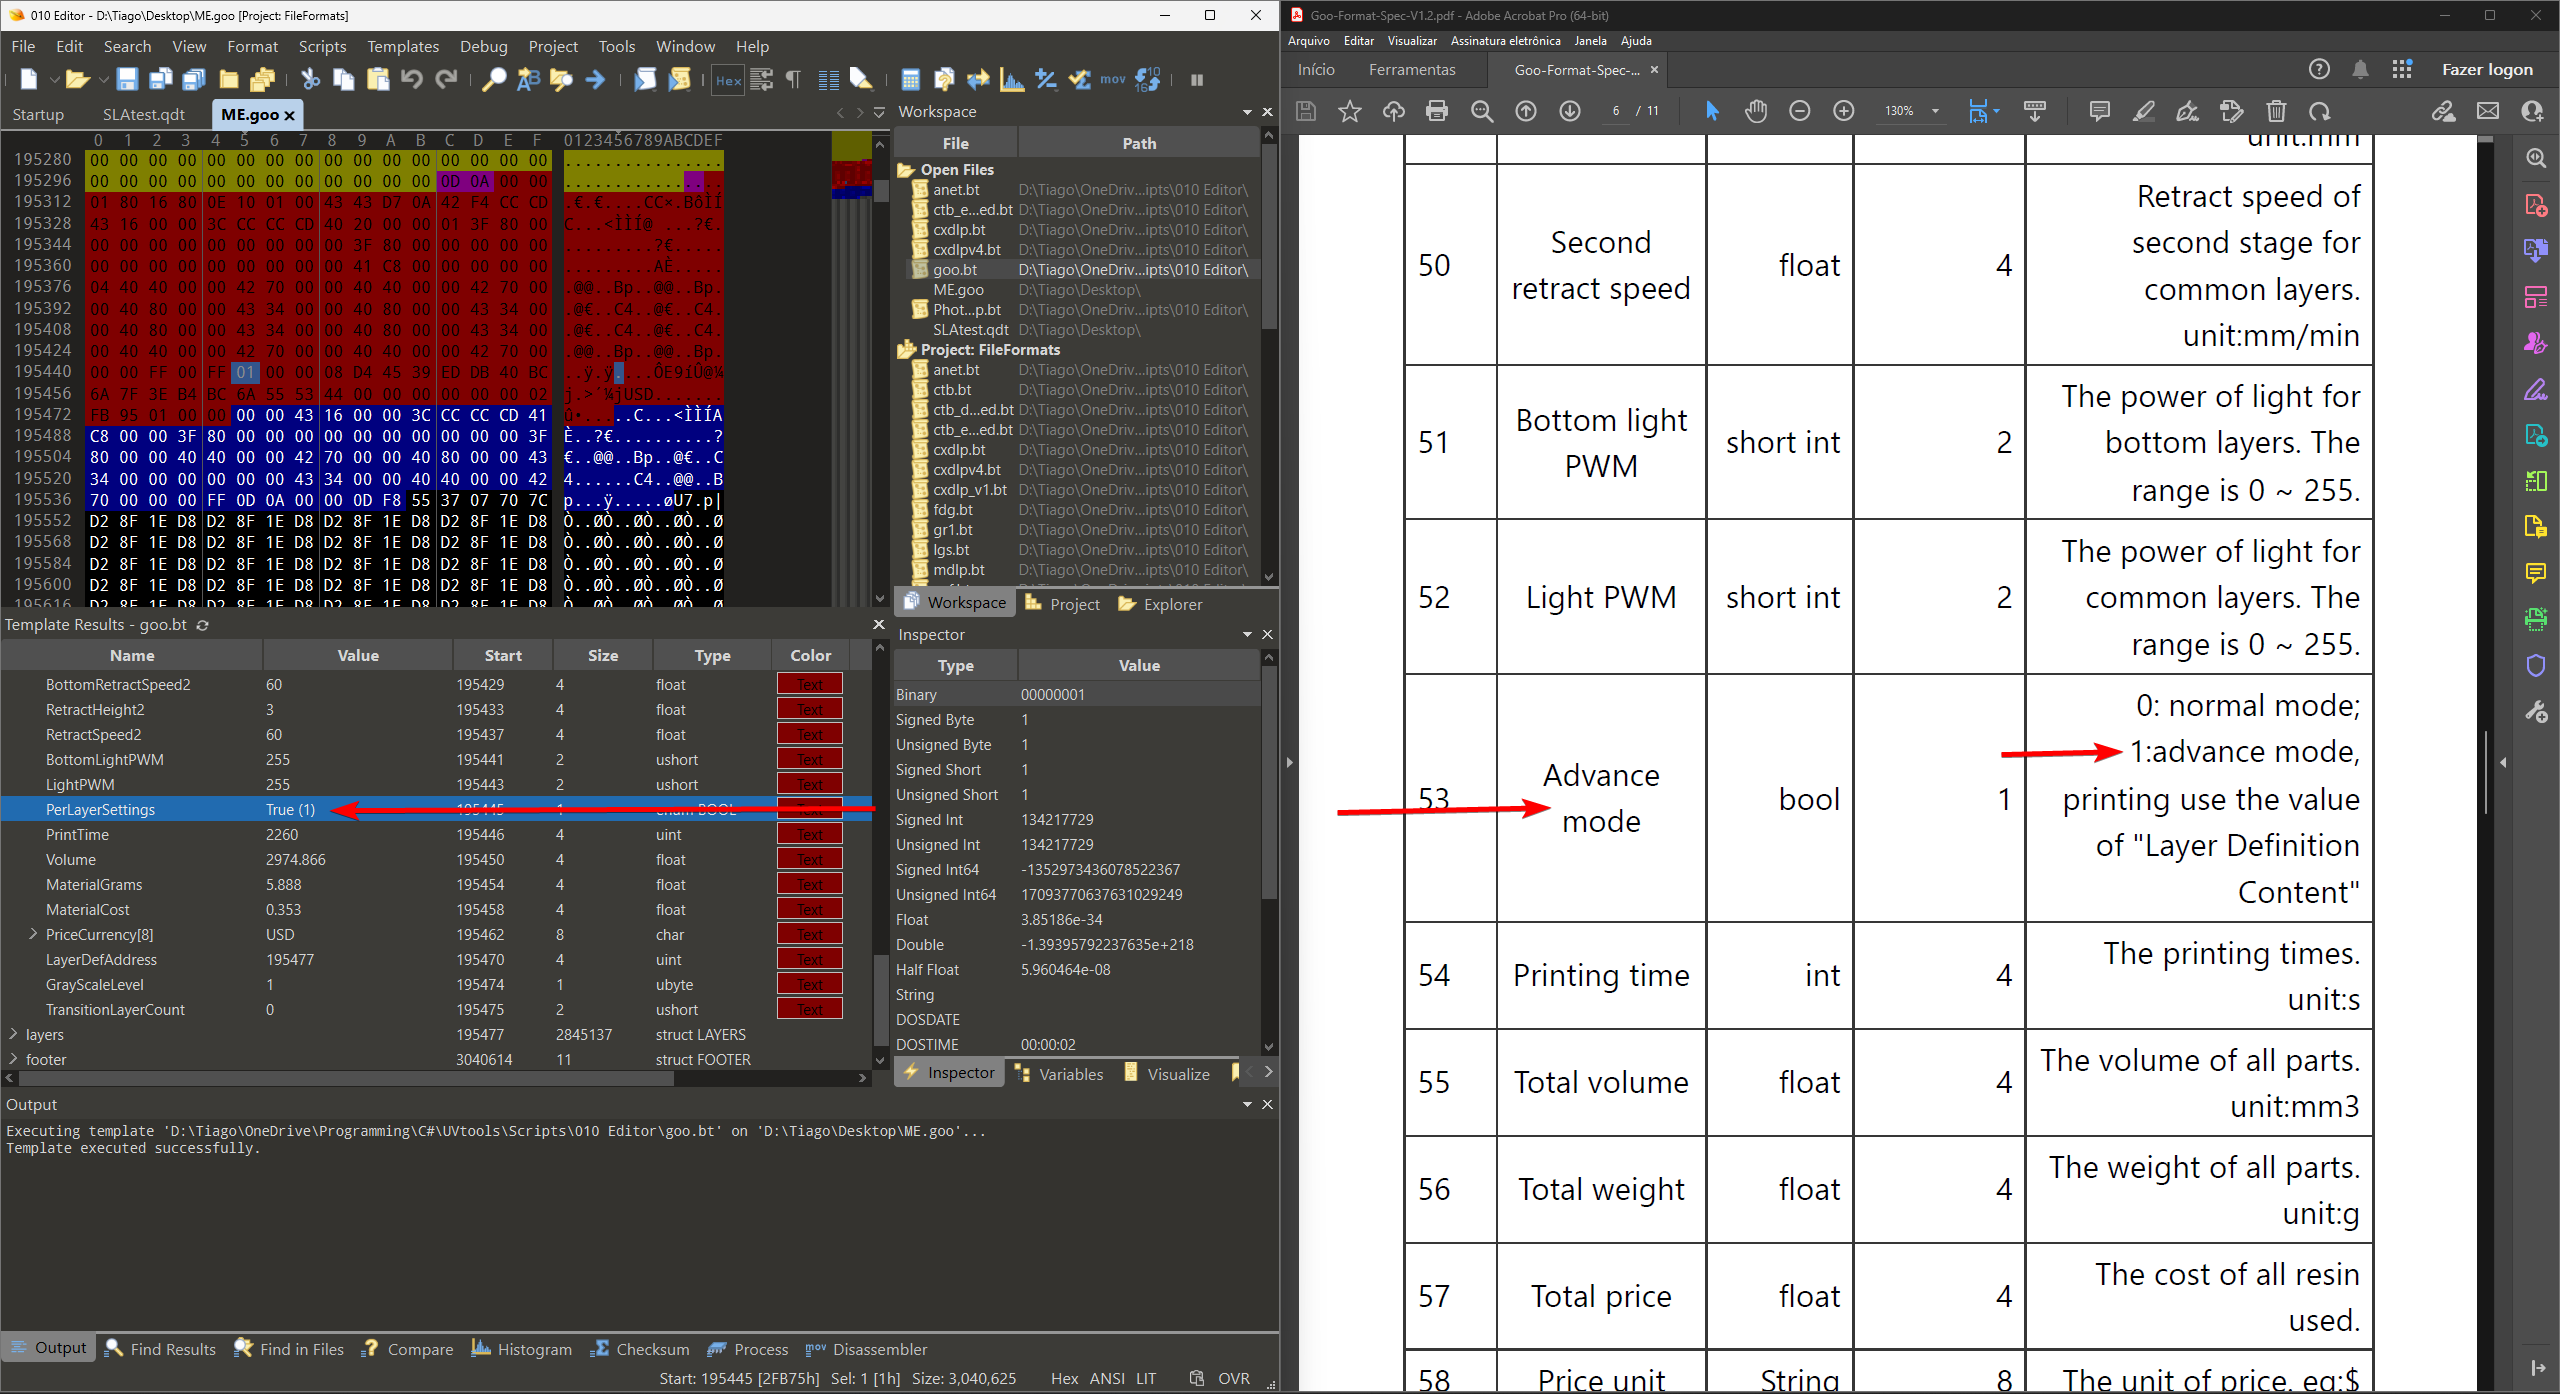Switch to the SLAtest.qdt tab
Screen dimensions: 2560x1394
point(145,114)
